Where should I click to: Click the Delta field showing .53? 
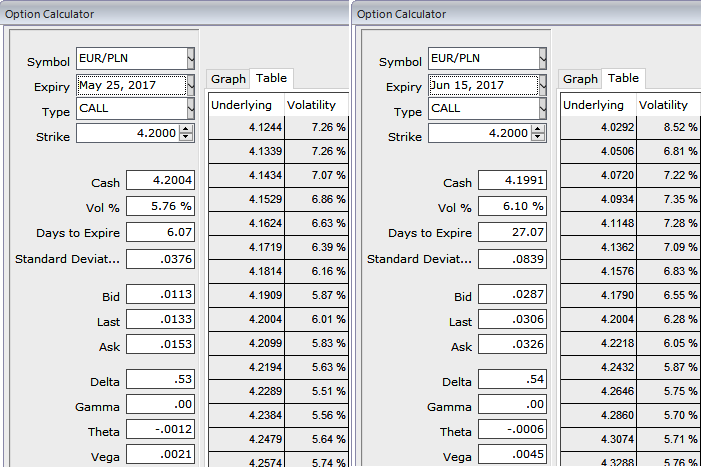point(160,379)
